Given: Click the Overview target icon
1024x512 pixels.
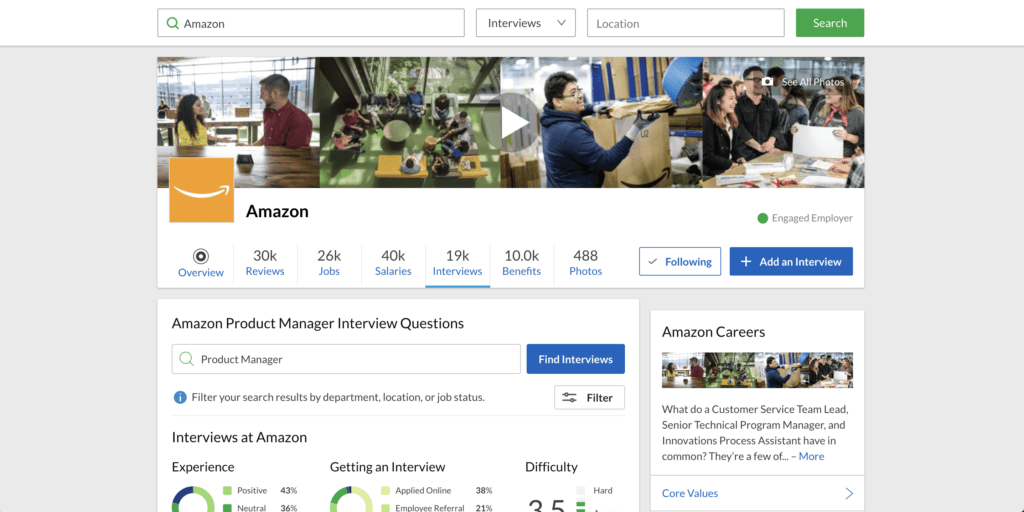Looking at the screenshot, I should pos(200,256).
